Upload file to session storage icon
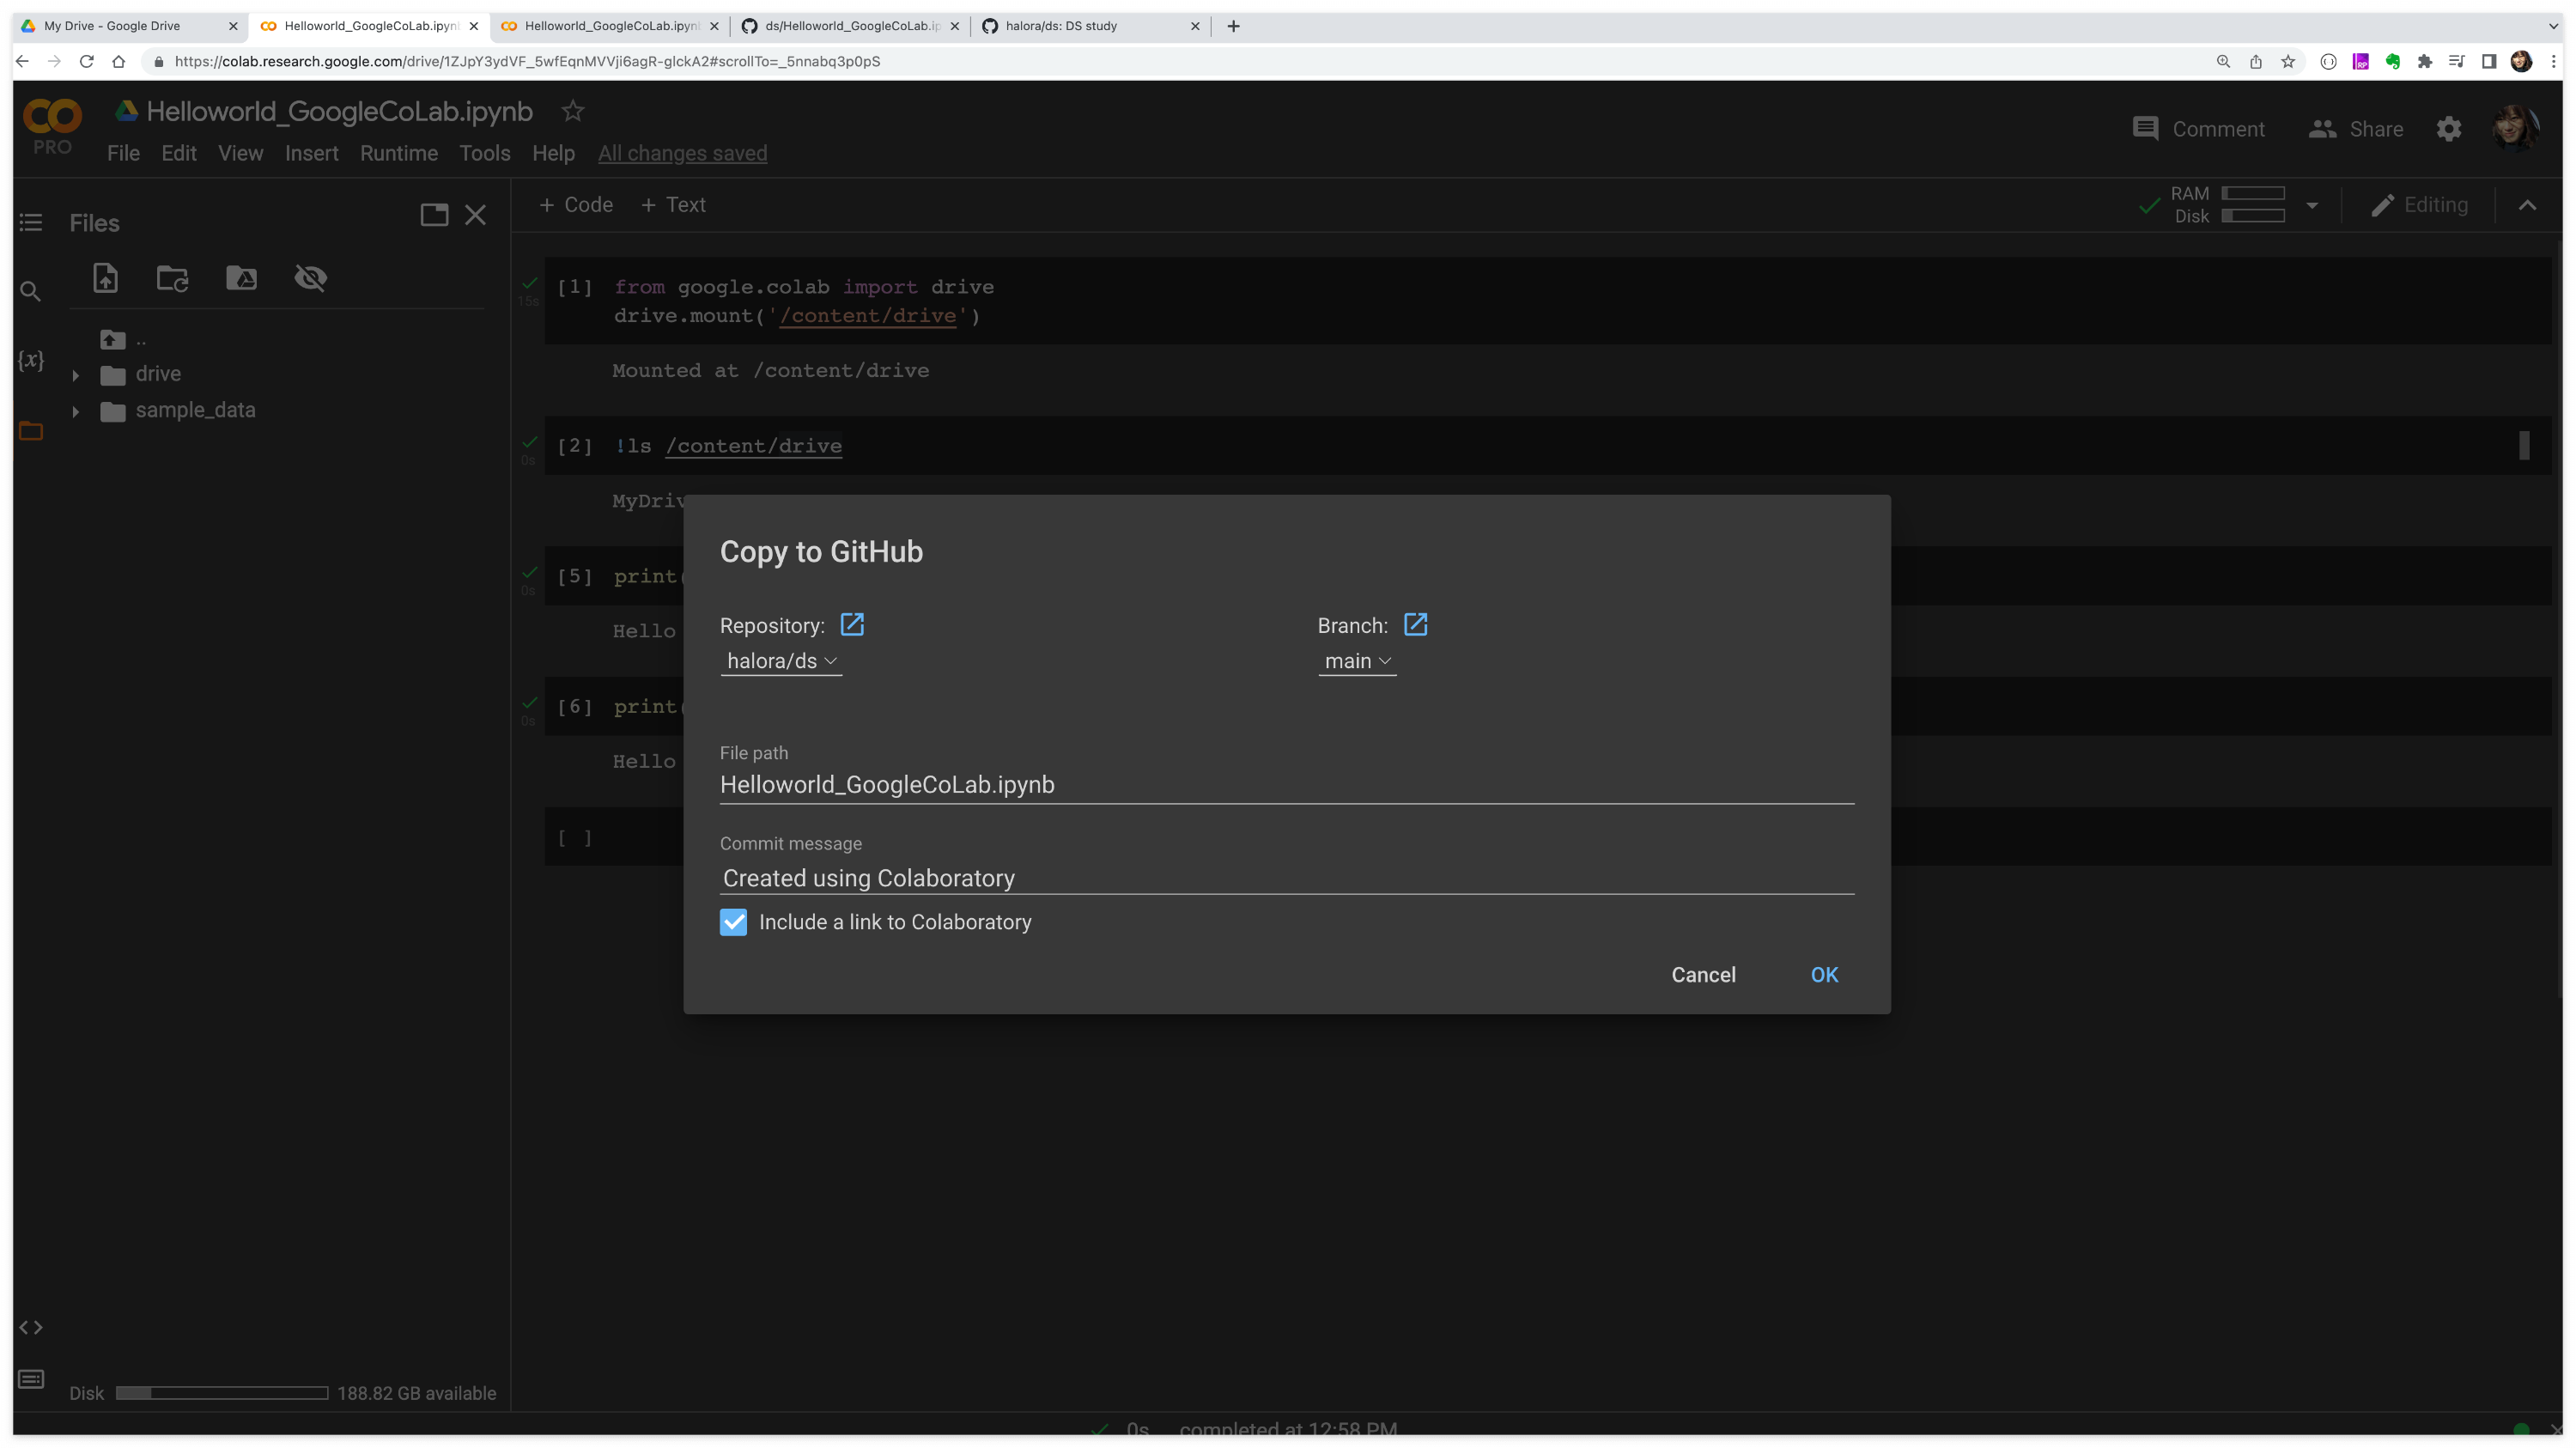2576x1448 pixels. coord(105,278)
